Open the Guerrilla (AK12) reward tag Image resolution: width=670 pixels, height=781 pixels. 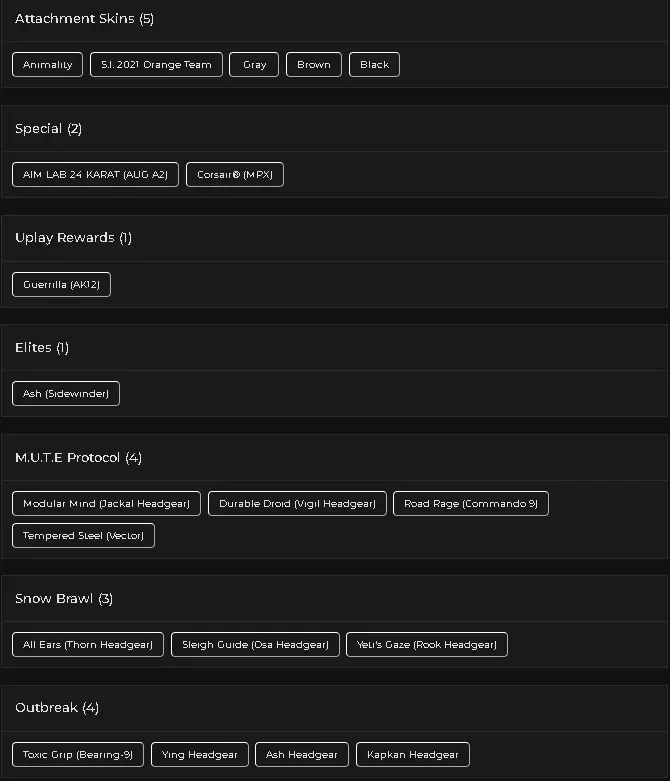click(62, 285)
